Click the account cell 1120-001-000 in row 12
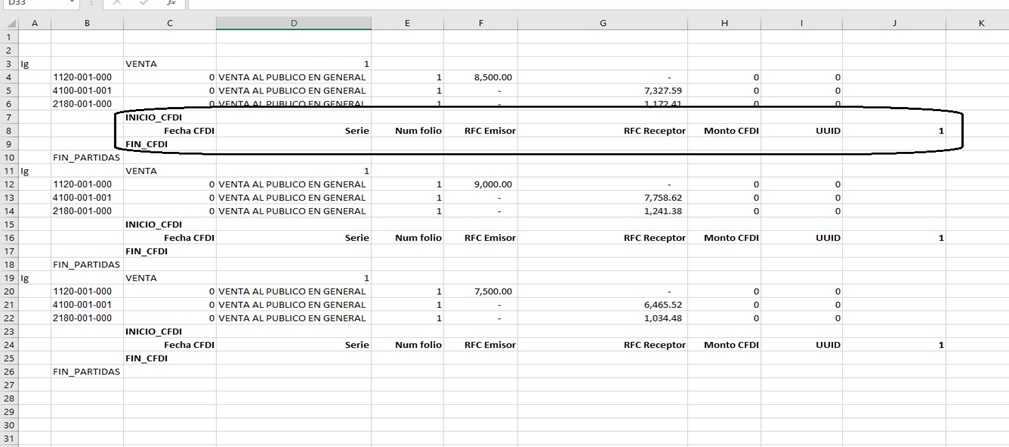The width and height of the screenshot is (1009, 447). (x=87, y=184)
